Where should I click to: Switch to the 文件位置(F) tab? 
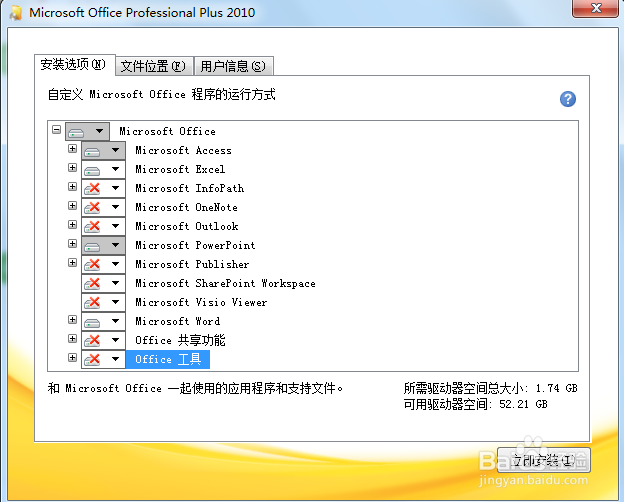tap(154, 66)
